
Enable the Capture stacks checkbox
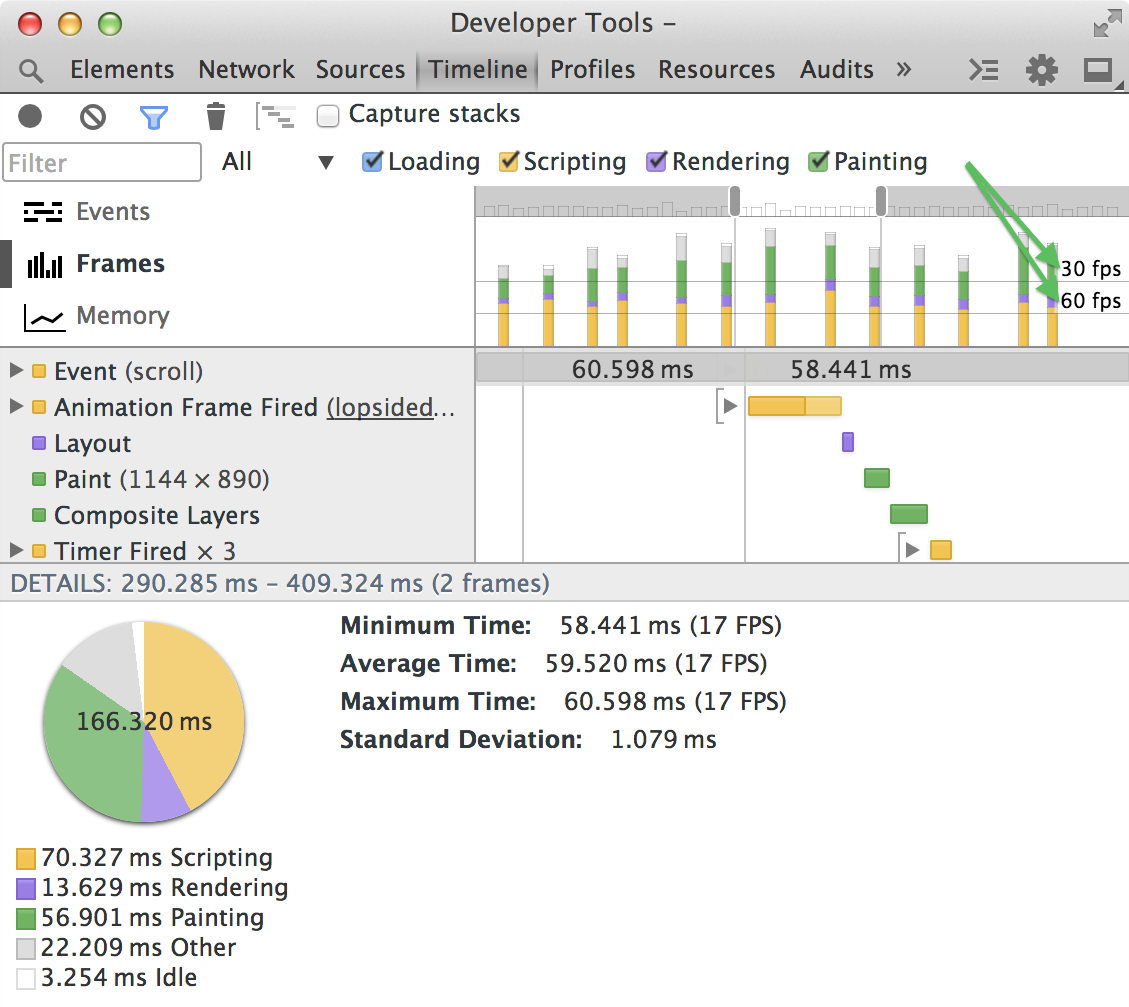pos(328,116)
